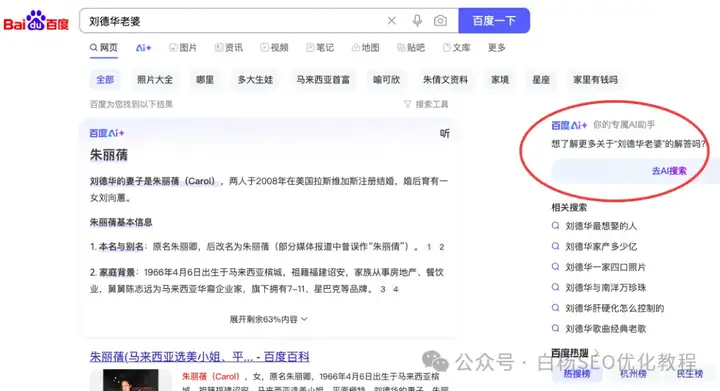Select the 热搜榜 tab

[x=577, y=374]
